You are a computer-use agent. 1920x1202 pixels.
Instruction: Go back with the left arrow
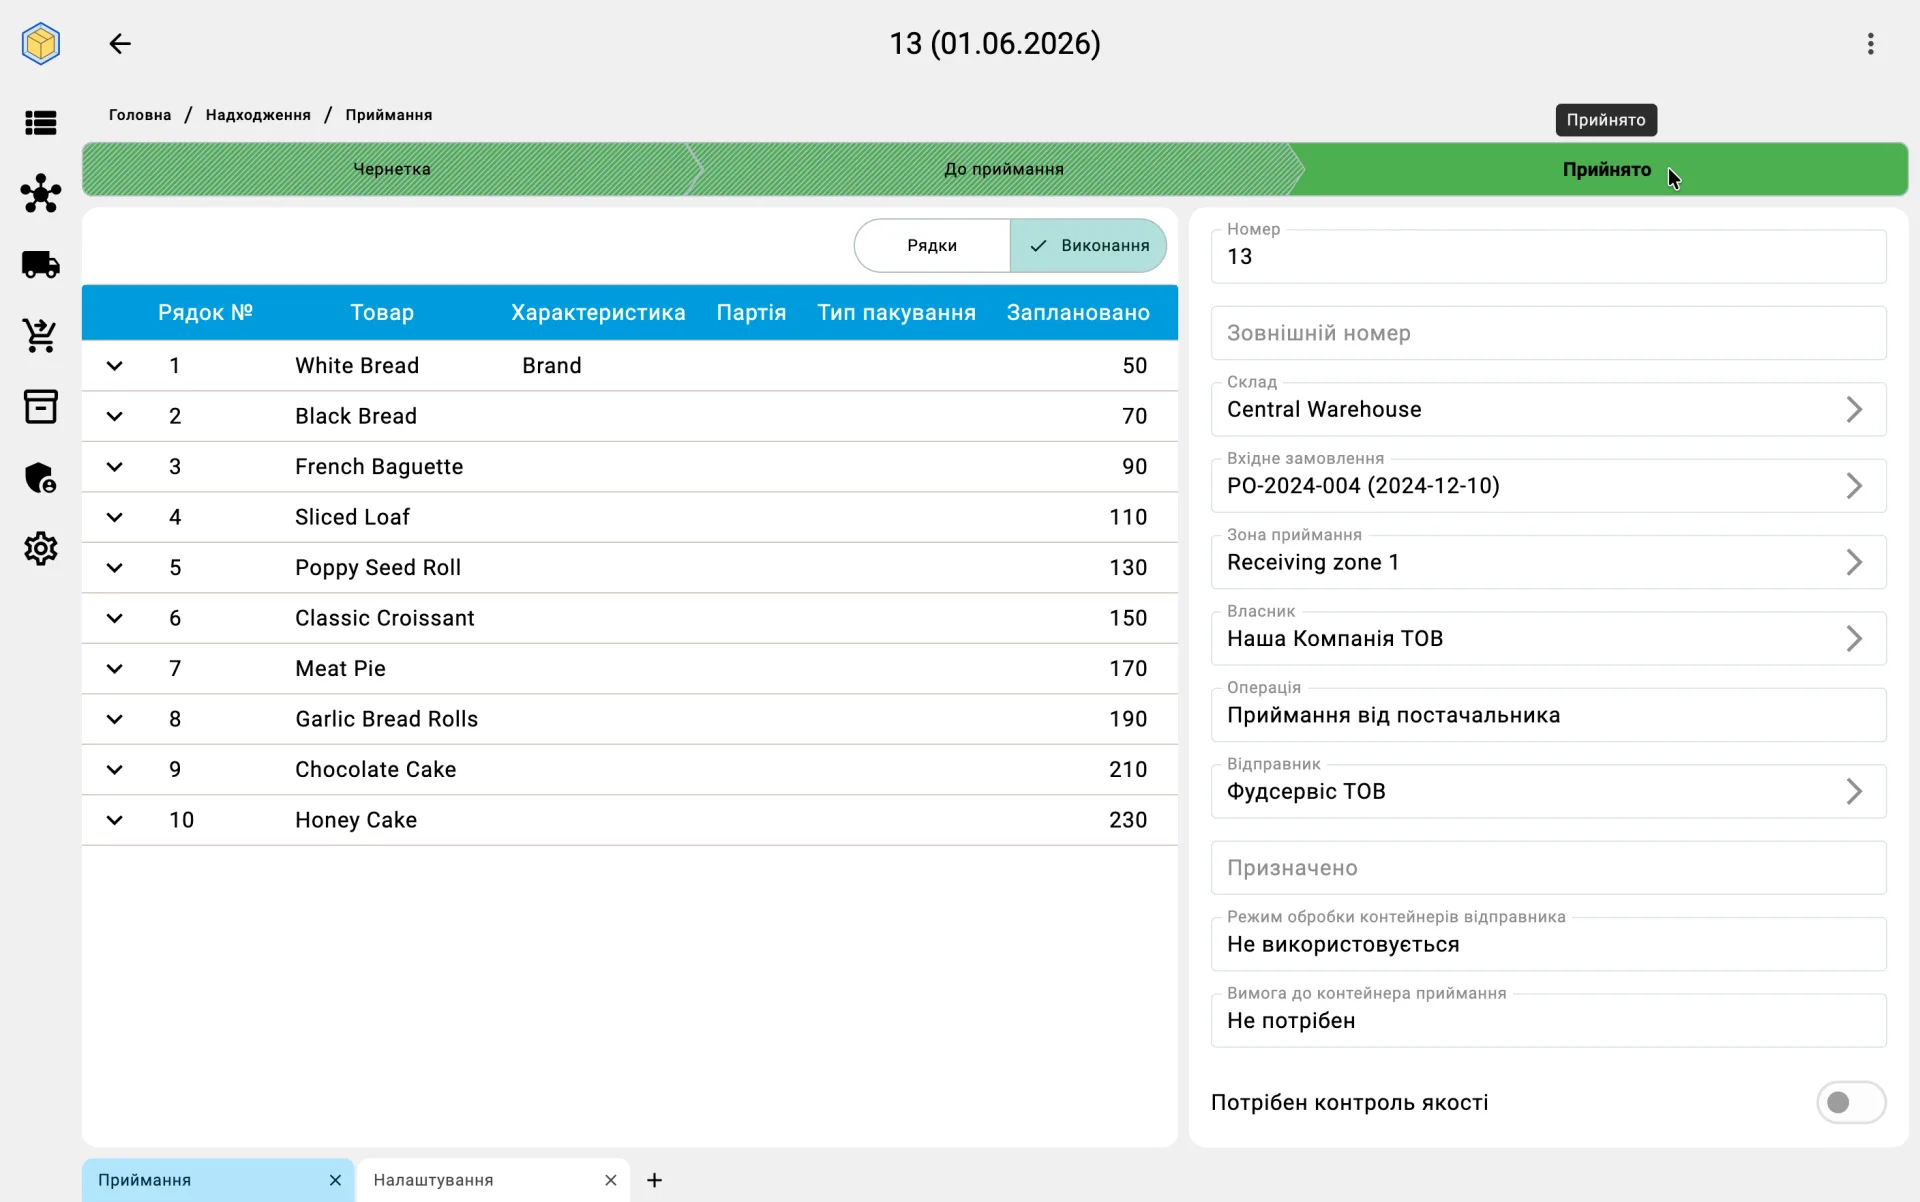(x=120, y=44)
